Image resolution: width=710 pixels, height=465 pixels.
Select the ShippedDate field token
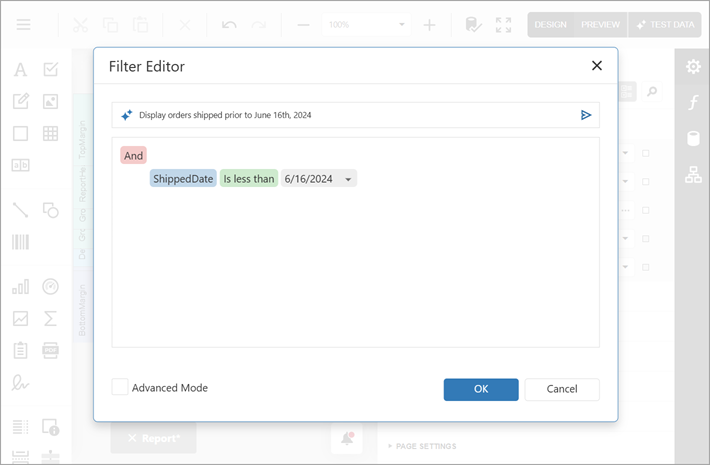click(x=183, y=178)
